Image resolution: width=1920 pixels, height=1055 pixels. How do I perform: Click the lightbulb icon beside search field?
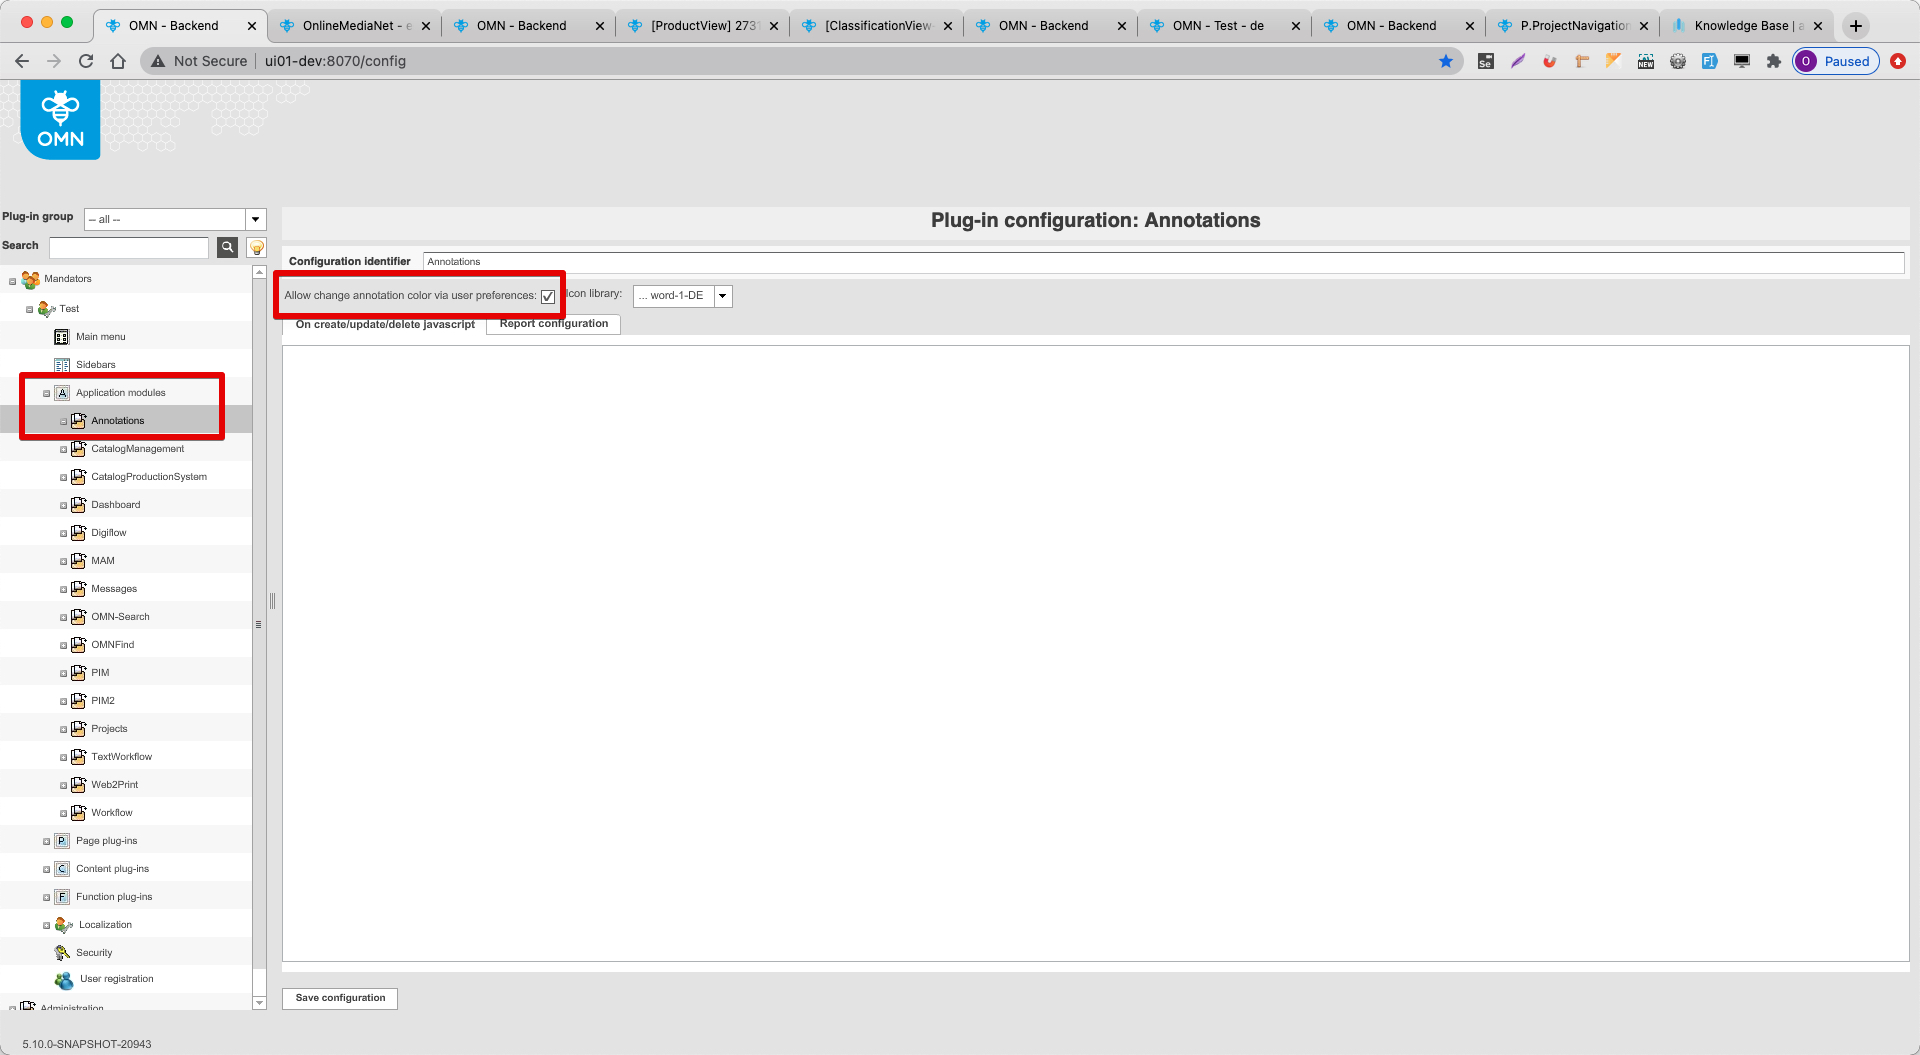click(x=255, y=247)
